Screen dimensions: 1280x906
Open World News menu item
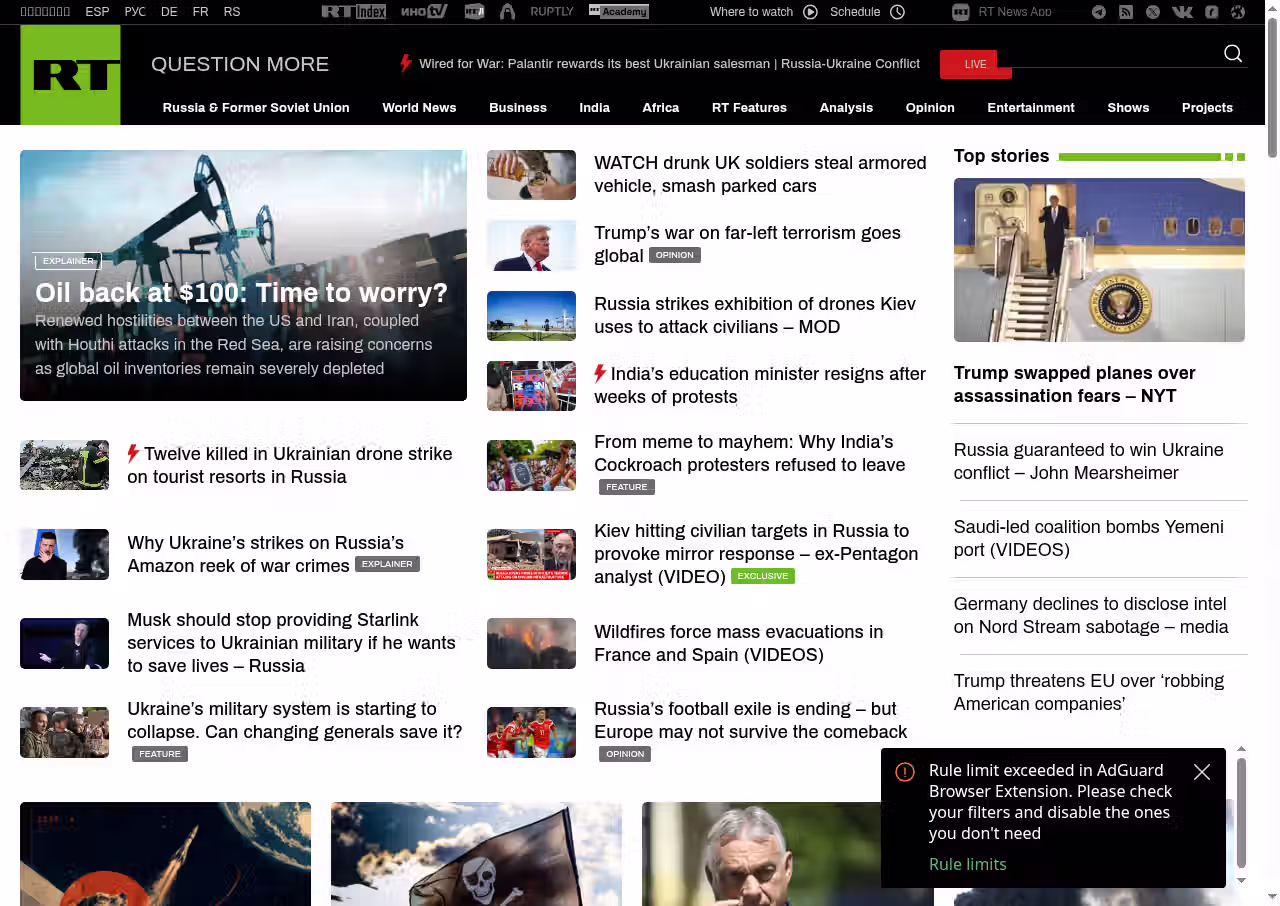click(x=419, y=108)
